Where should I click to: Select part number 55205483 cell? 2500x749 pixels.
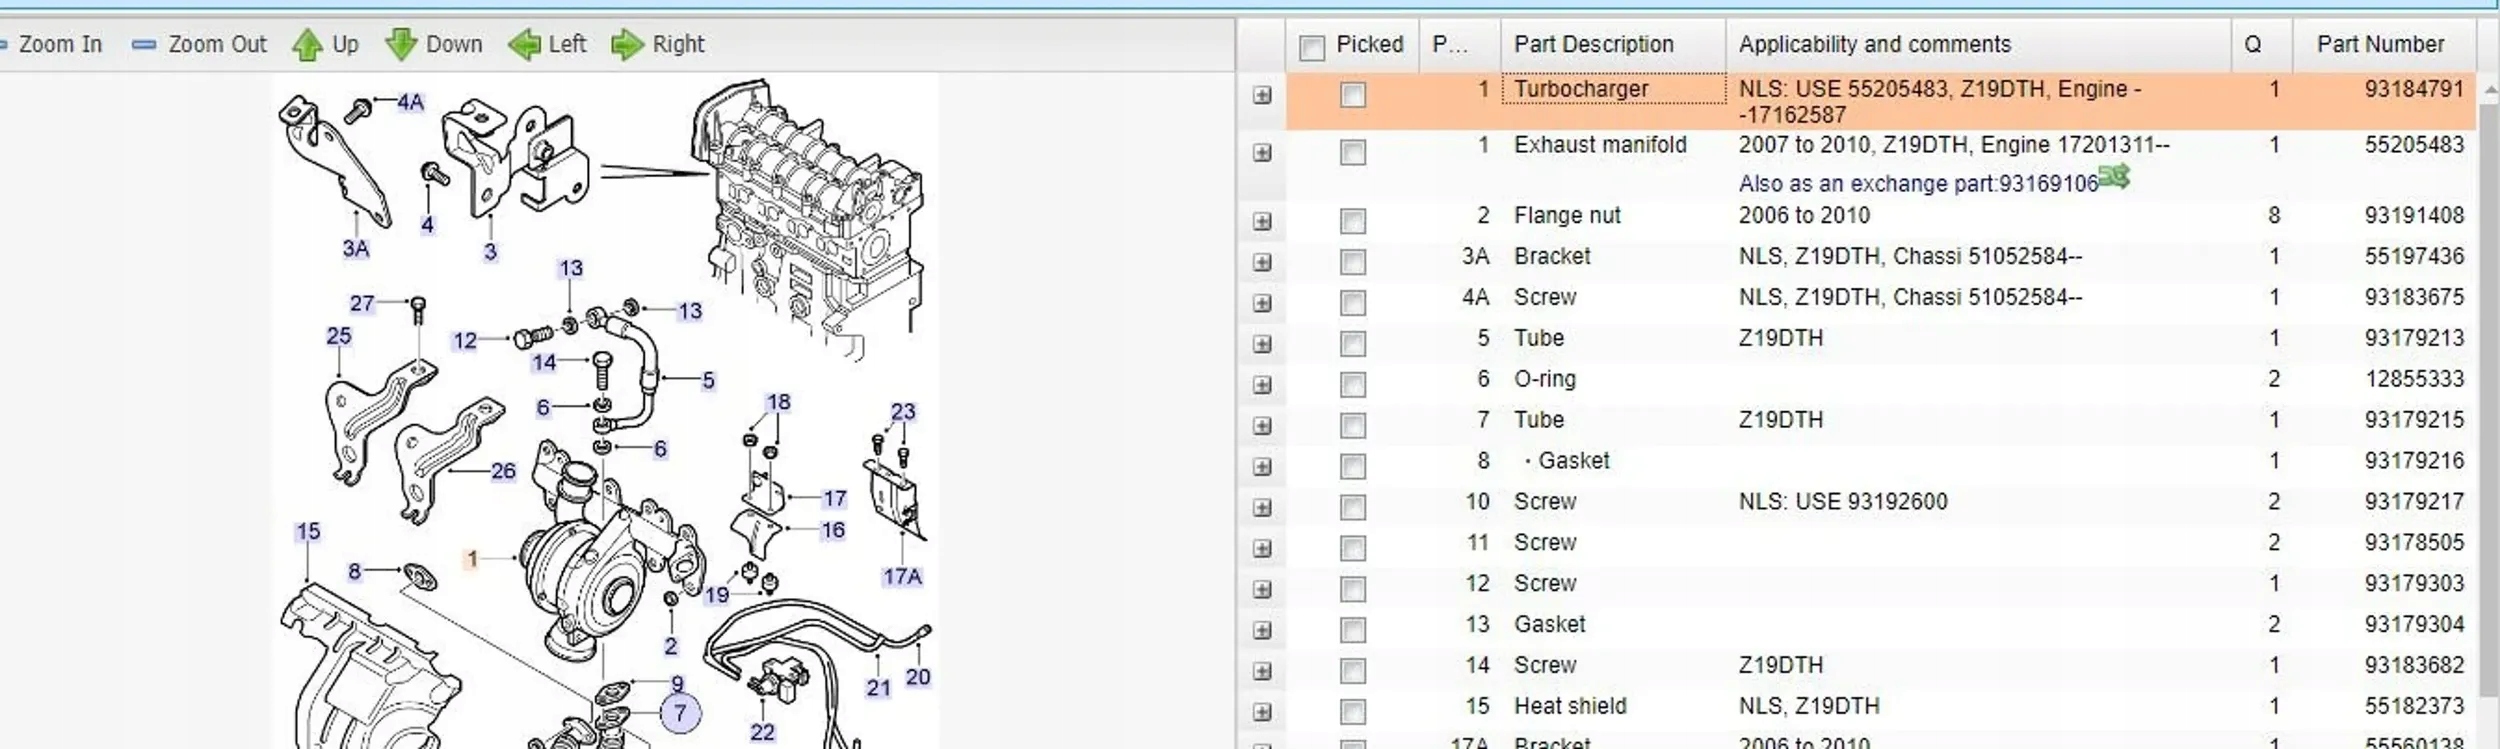(2414, 145)
